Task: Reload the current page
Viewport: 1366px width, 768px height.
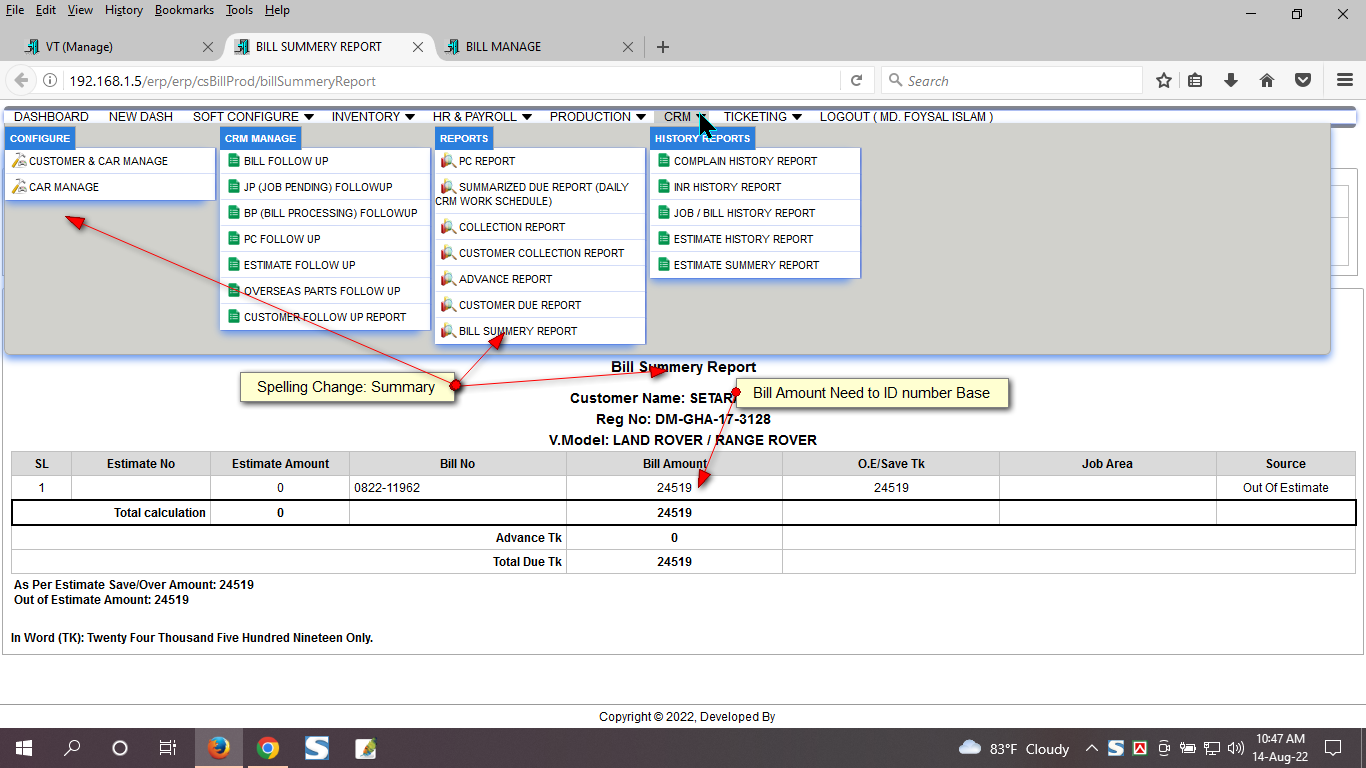Action: coord(857,81)
